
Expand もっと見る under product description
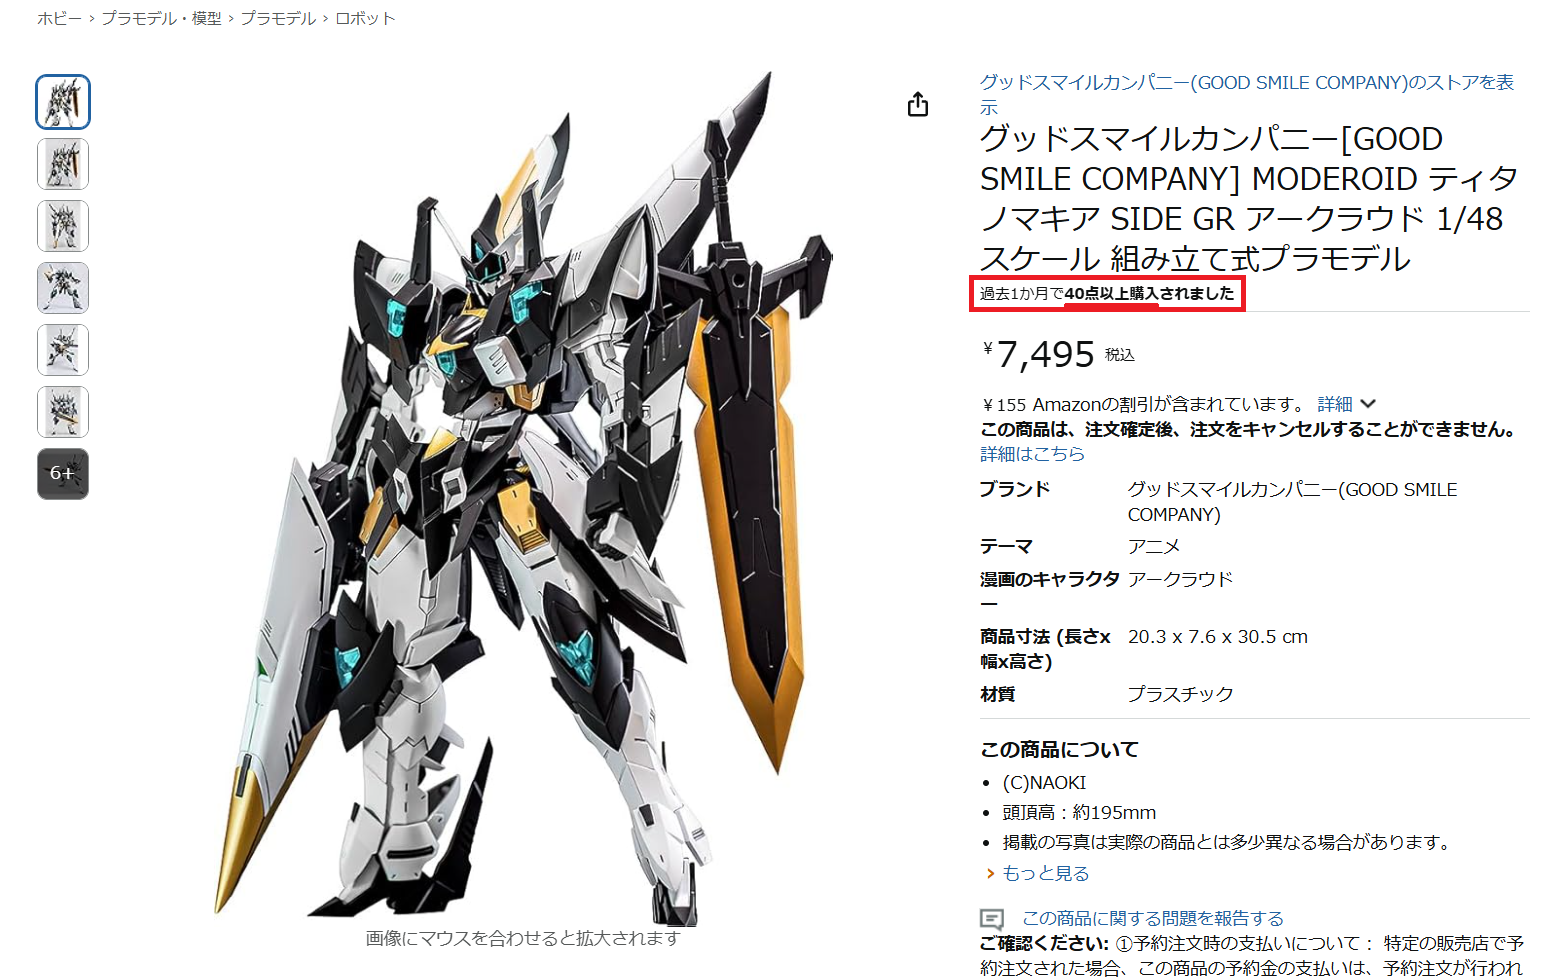(1045, 873)
